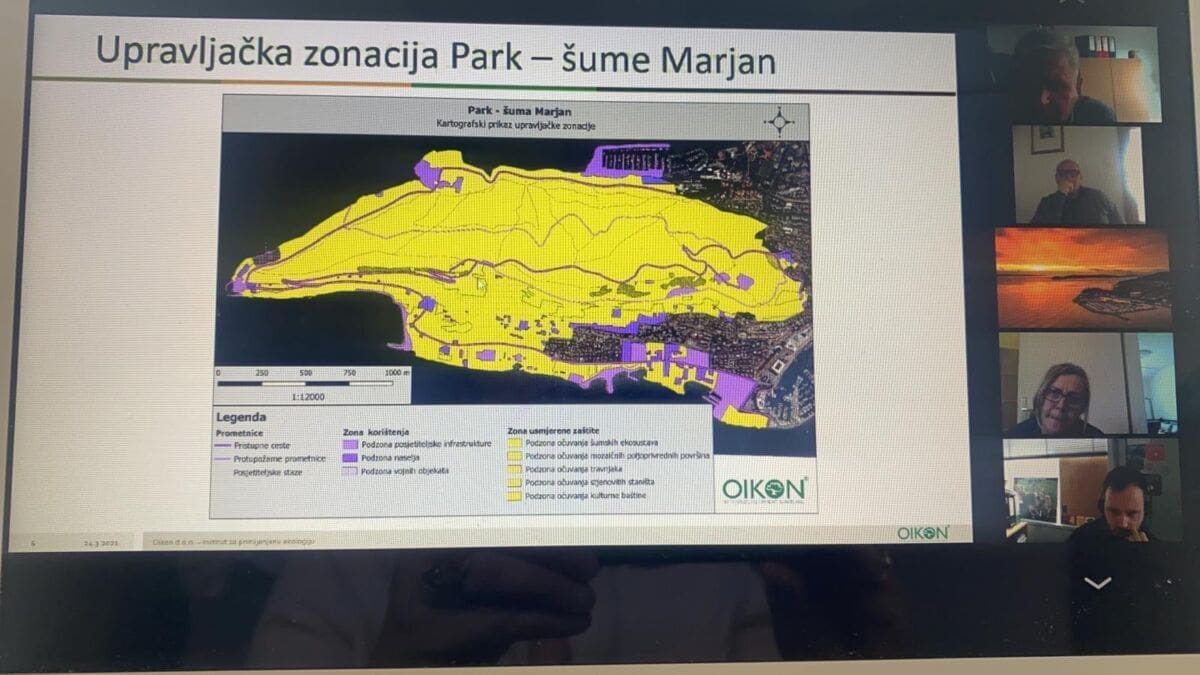1200x675 pixels.
Task: Click the Podzona očuvanja kulturne baštine swatch
Action: (515, 495)
